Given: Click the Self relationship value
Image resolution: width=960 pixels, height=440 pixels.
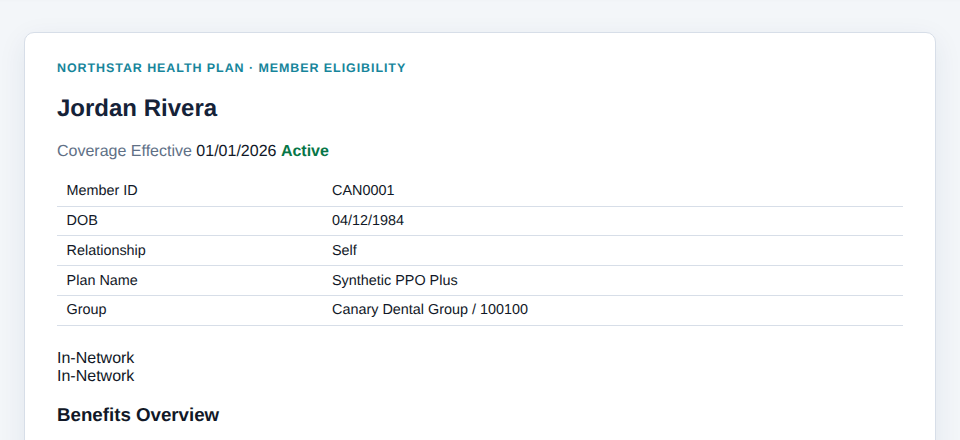Looking at the screenshot, I should coord(344,250).
